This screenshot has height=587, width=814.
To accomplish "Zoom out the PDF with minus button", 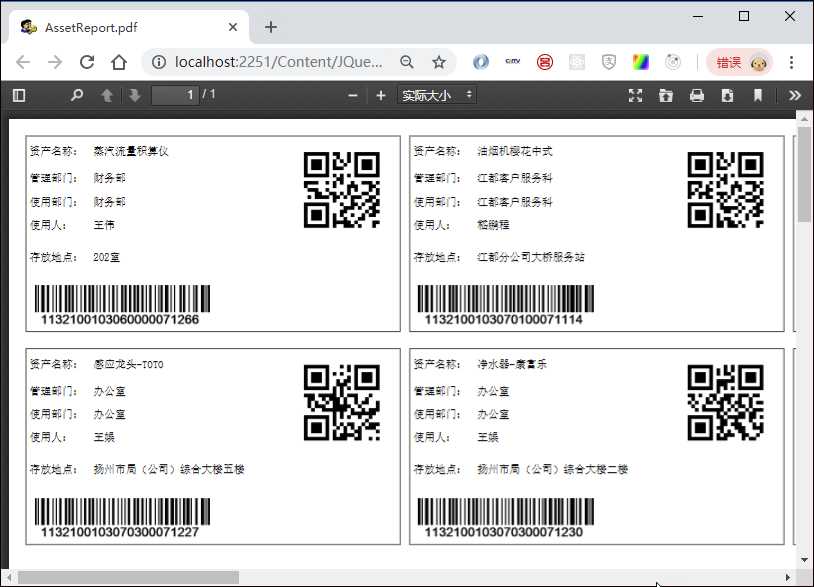I will 353,95.
